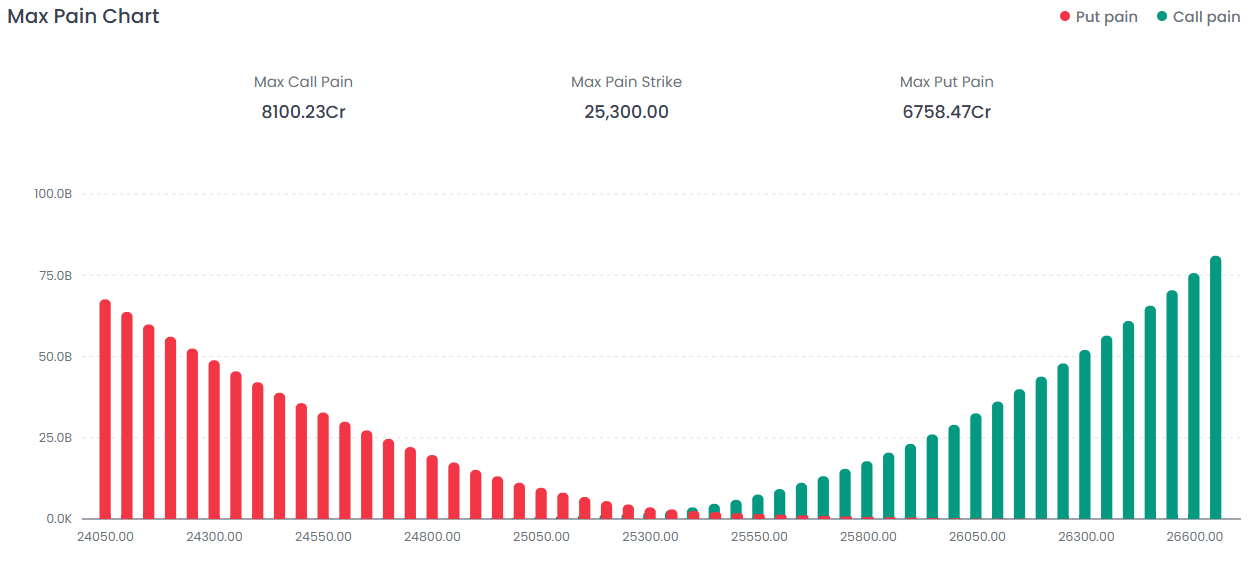Click the 24550.00 x-axis strike label

tap(323, 537)
